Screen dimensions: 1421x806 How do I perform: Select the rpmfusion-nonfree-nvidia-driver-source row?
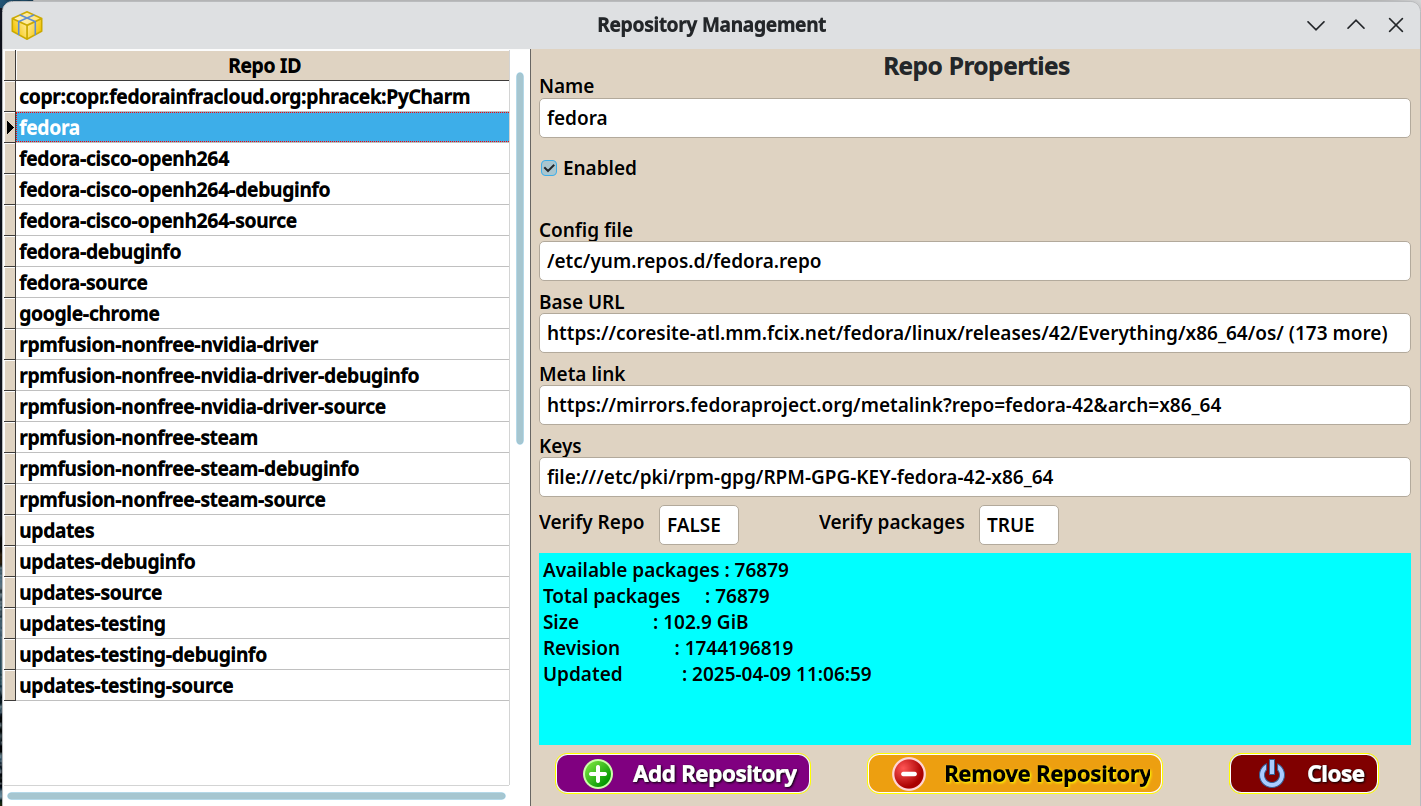click(x=263, y=407)
